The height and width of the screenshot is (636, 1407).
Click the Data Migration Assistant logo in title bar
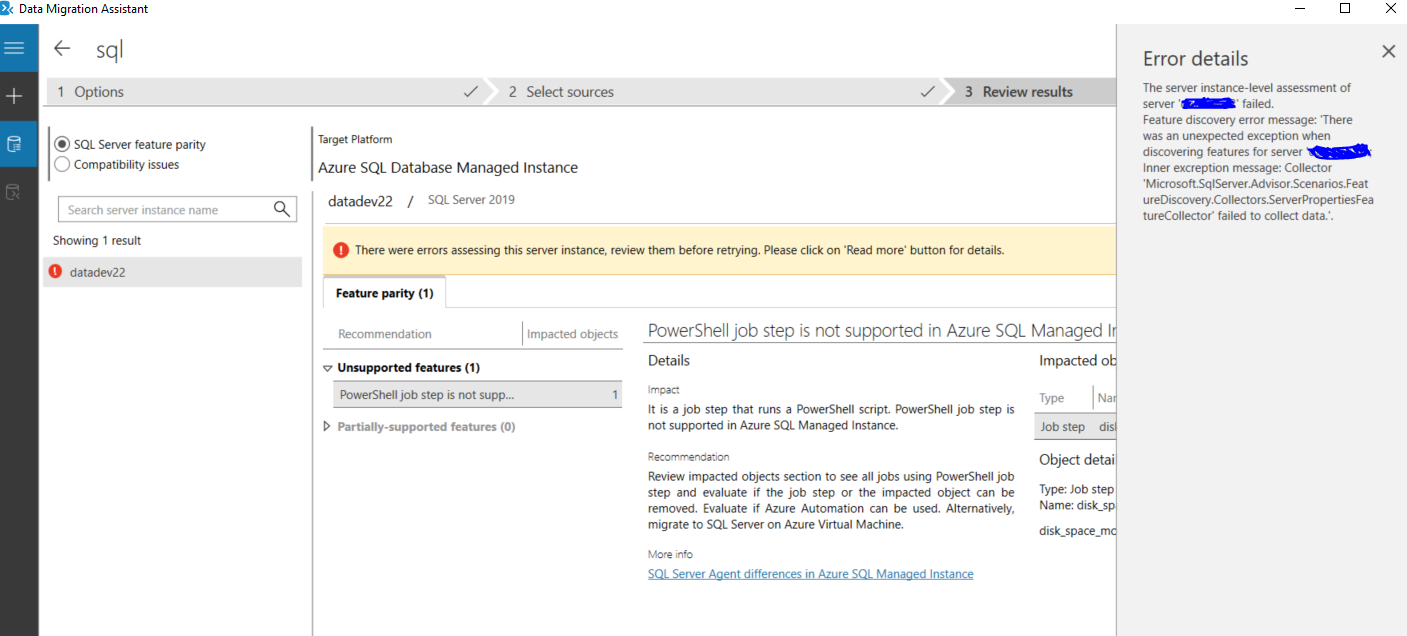click(x=10, y=8)
